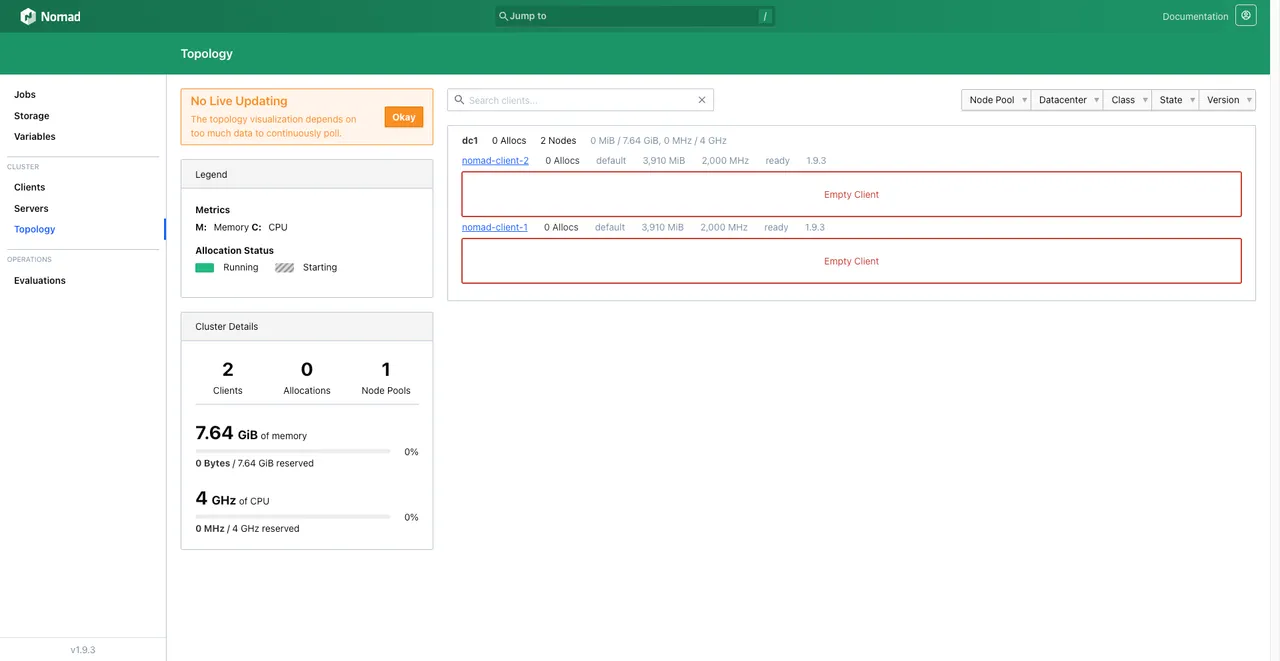Click the memory usage progress bar
This screenshot has height=661, width=1280.
(293, 452)
